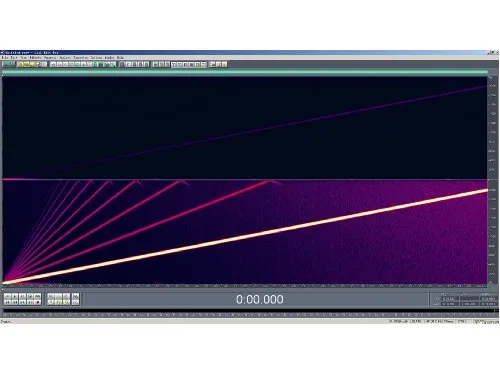Image resolution: width=500 pixels, height=375 pixels.
Task: Click the first yellow toolbar icon
Action: coord(20,64)
